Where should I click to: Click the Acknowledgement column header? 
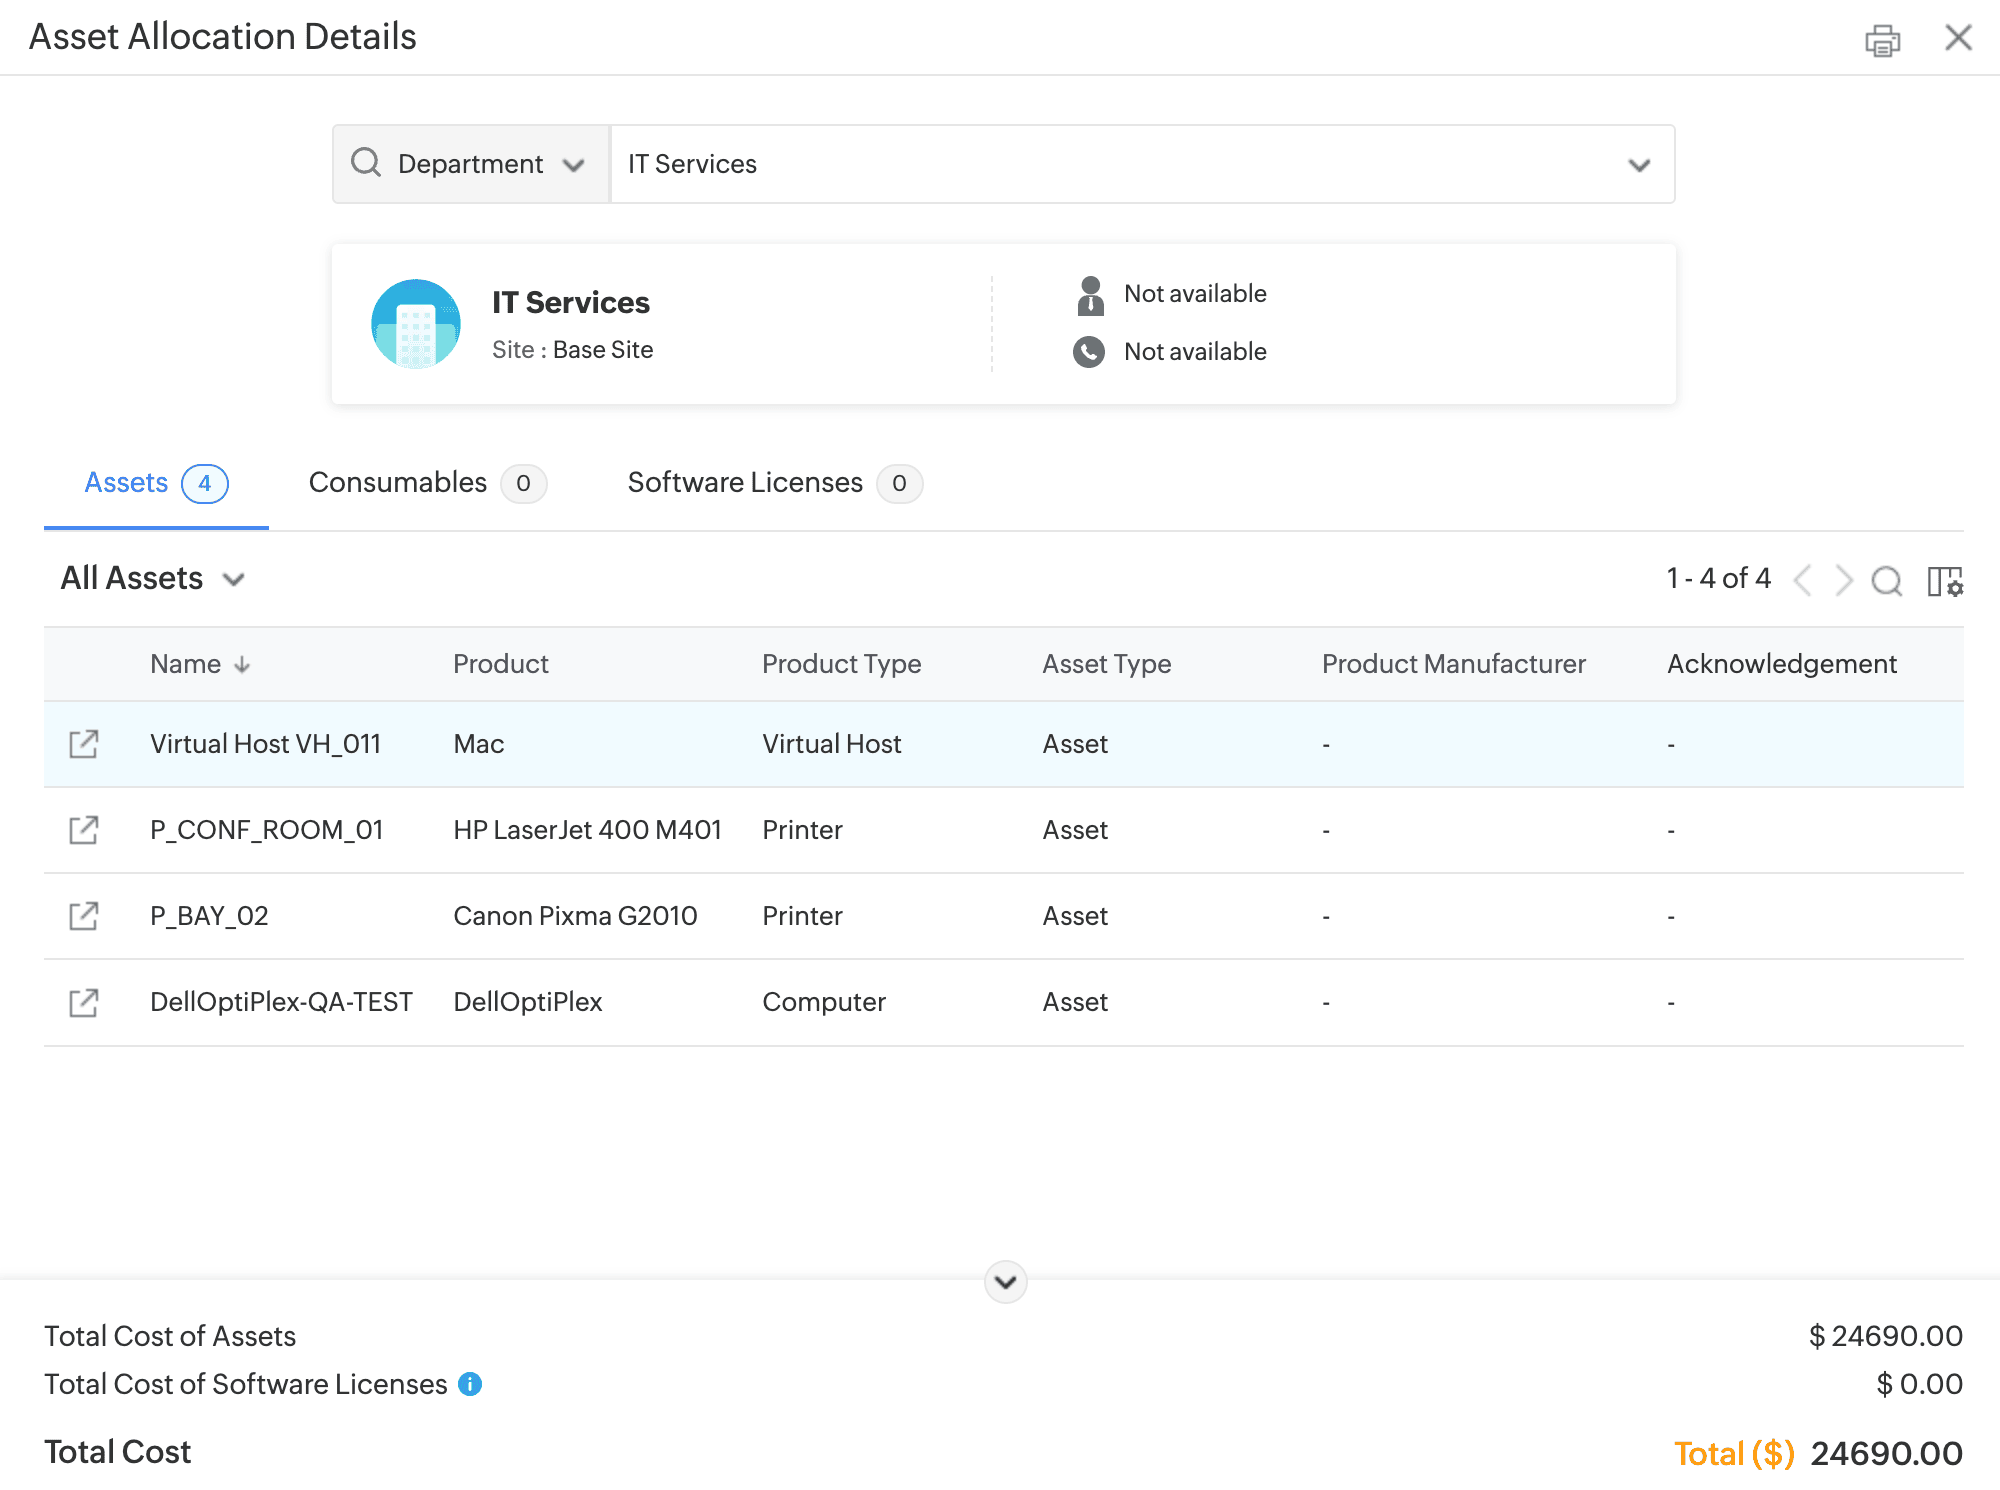1781,664
